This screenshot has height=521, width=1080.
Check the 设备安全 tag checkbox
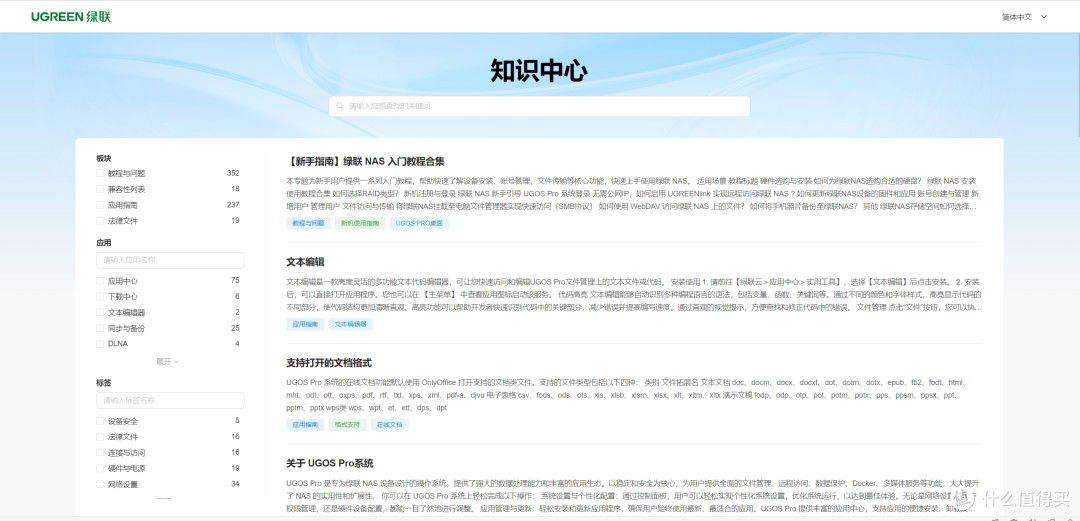[x=100, y=420]
